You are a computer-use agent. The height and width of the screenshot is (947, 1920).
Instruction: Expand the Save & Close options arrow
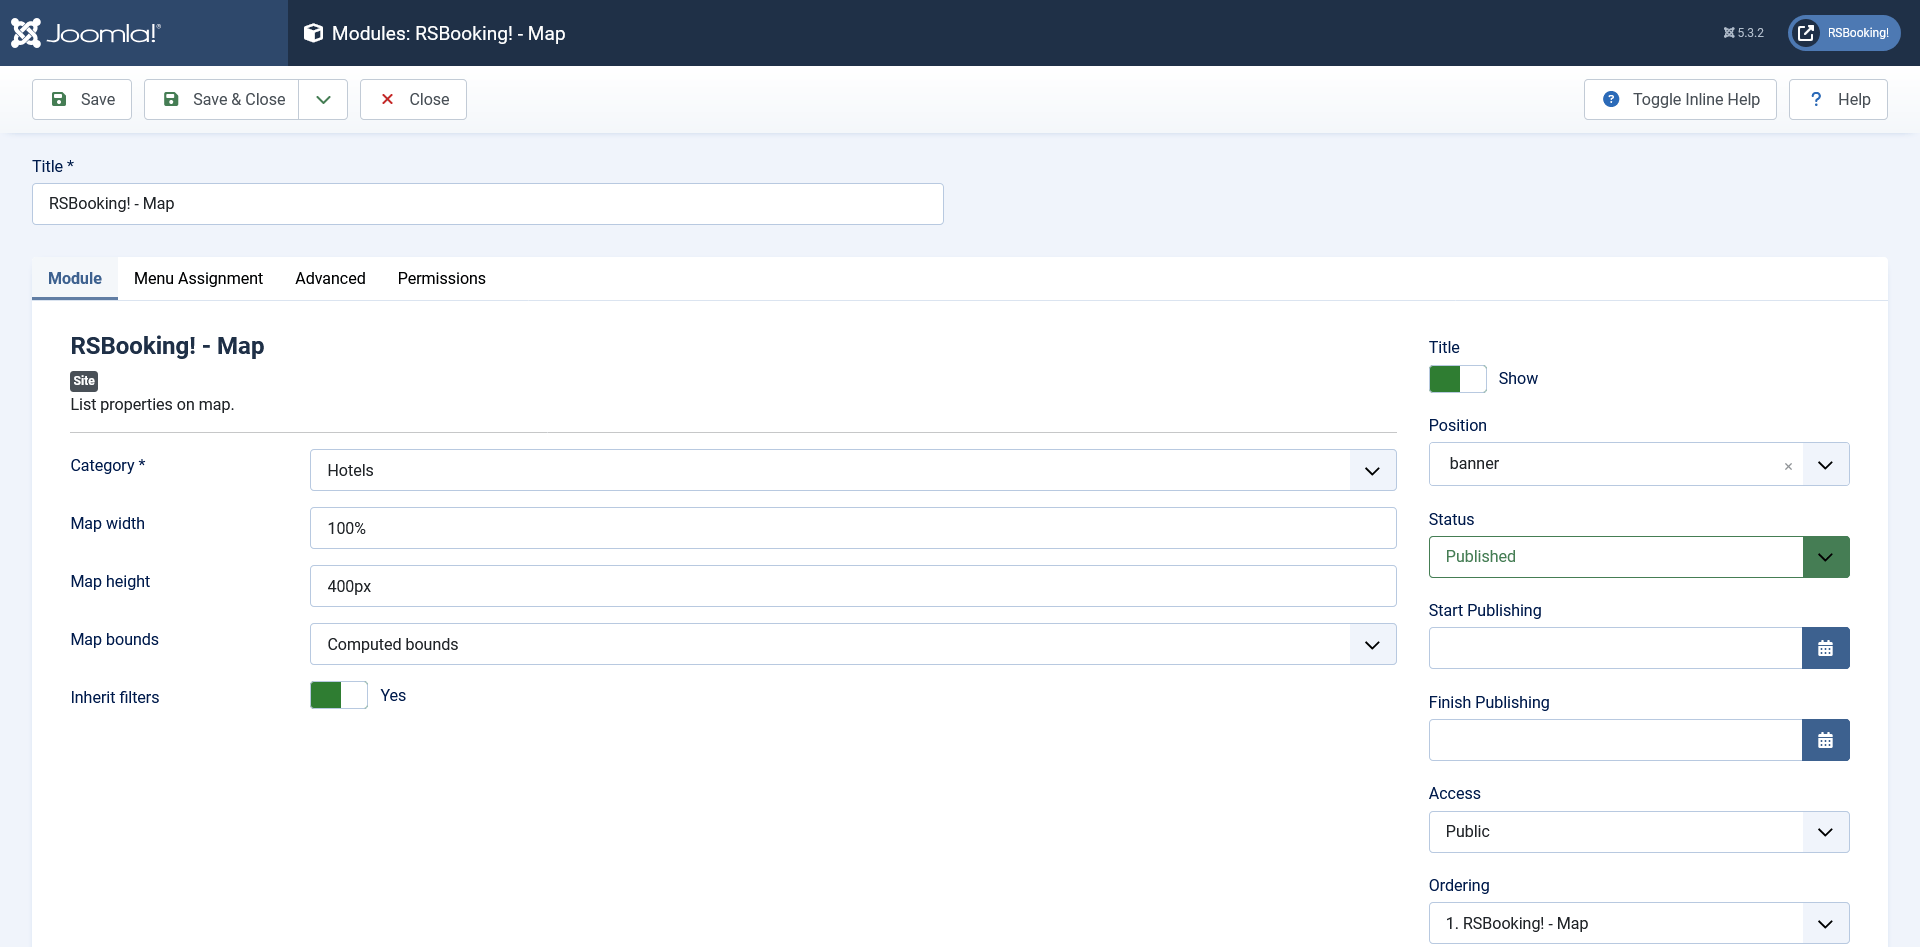[x=323, y=99]
